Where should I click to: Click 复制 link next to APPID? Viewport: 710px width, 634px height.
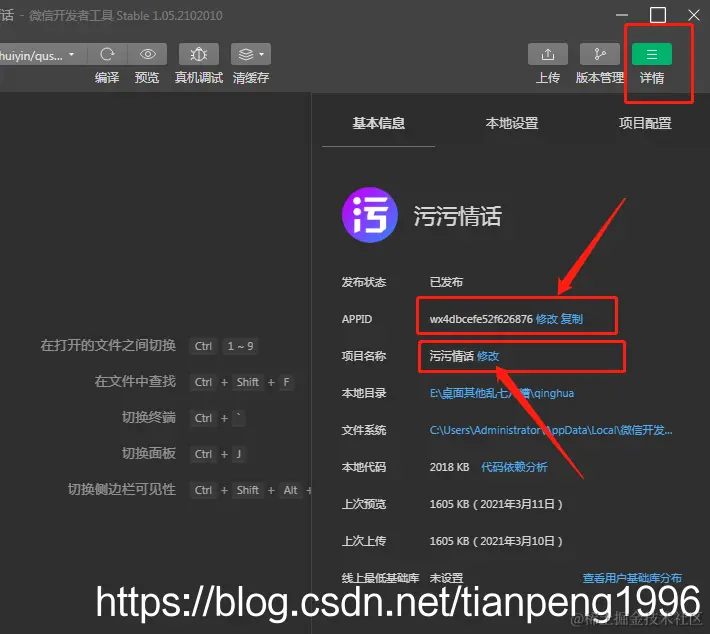[571, 319]
